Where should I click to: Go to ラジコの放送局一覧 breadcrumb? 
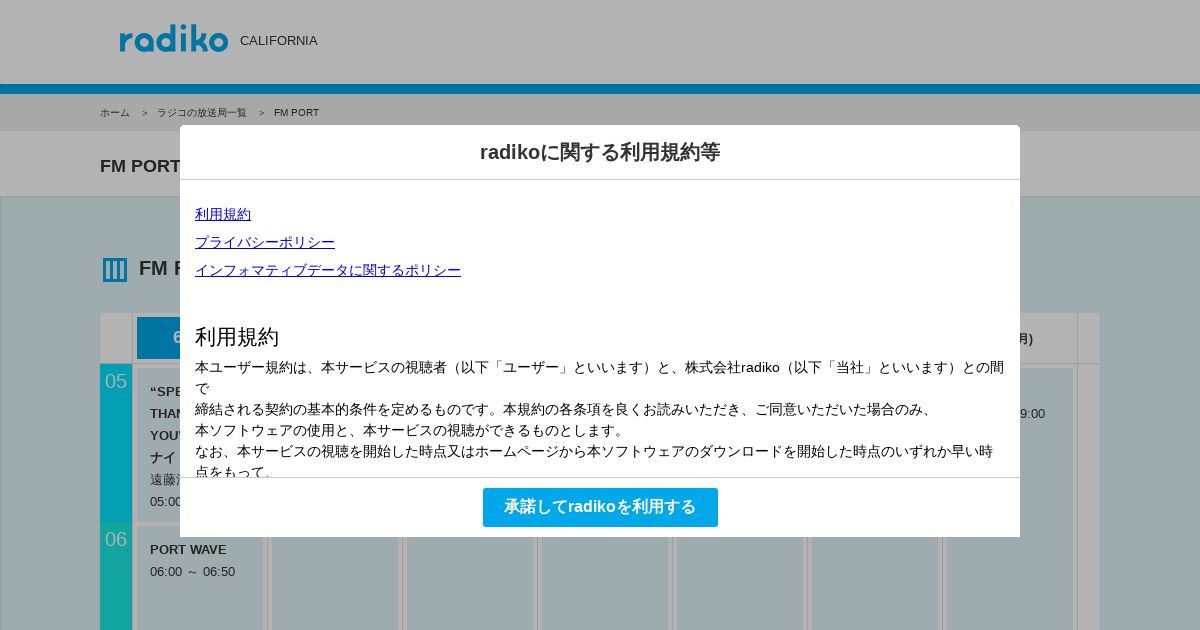(202, 113)
